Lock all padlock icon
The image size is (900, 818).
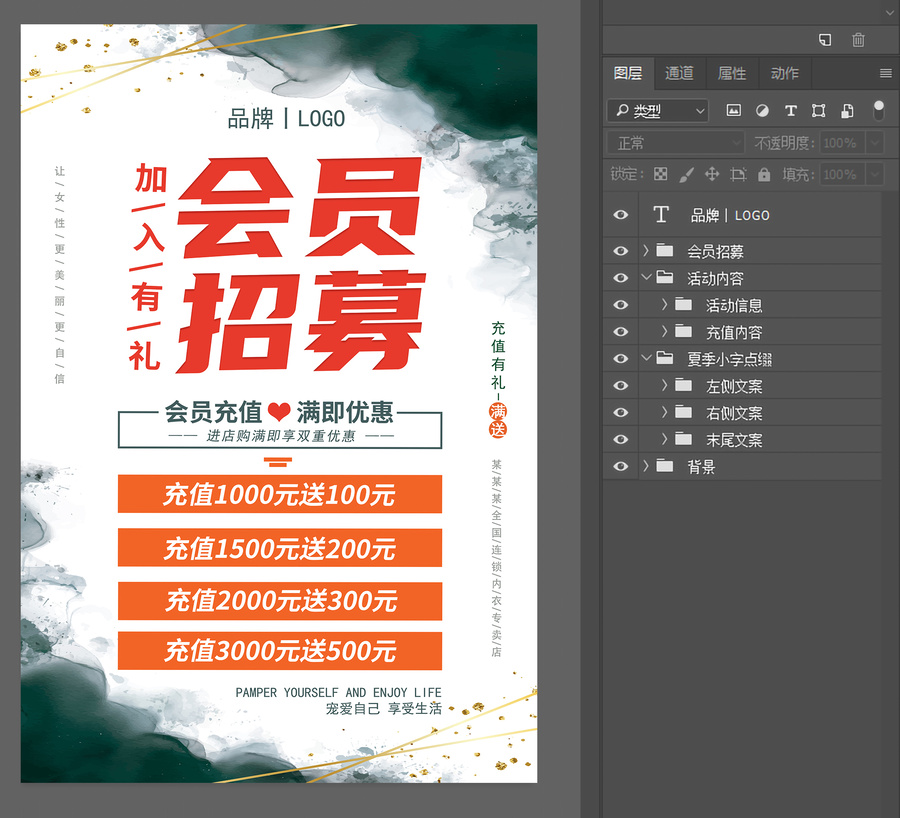pyautogui.click(x=764, y=174)
